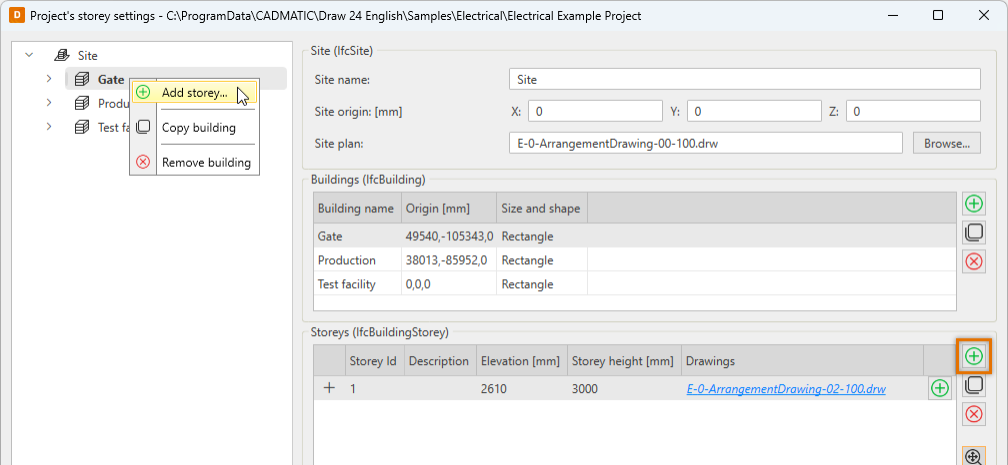Select Copy building in context menu
Screen dimensions: 1008x465
point(198,127)
